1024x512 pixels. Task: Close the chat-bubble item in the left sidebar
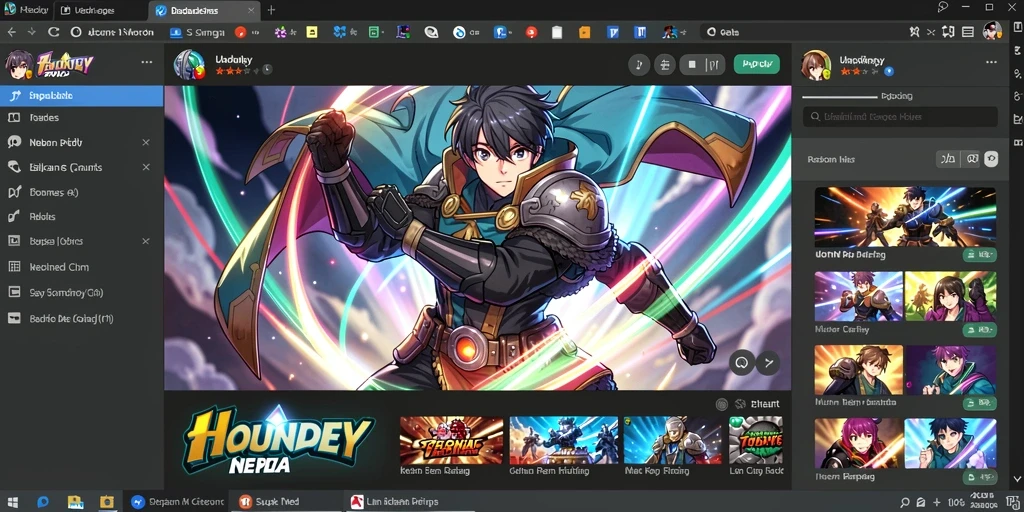pos(146,142)
